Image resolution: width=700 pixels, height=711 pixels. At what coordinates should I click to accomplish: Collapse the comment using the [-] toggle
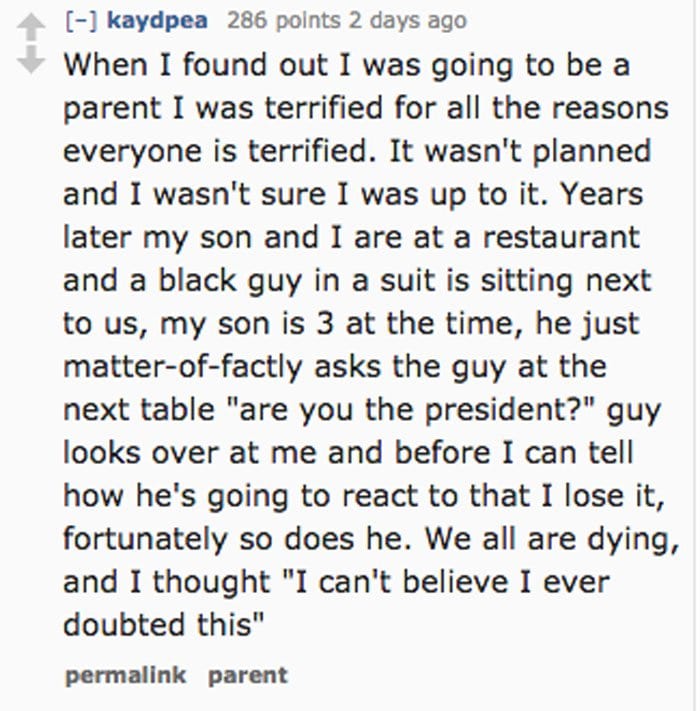pyautogui.click(x=81, y=21)
